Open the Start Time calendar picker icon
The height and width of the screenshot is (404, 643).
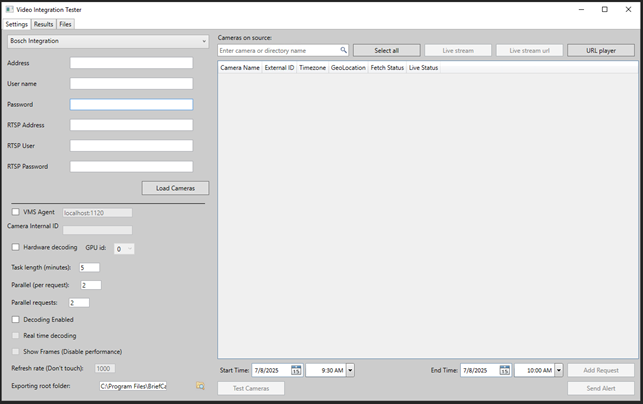coord(296,370)
